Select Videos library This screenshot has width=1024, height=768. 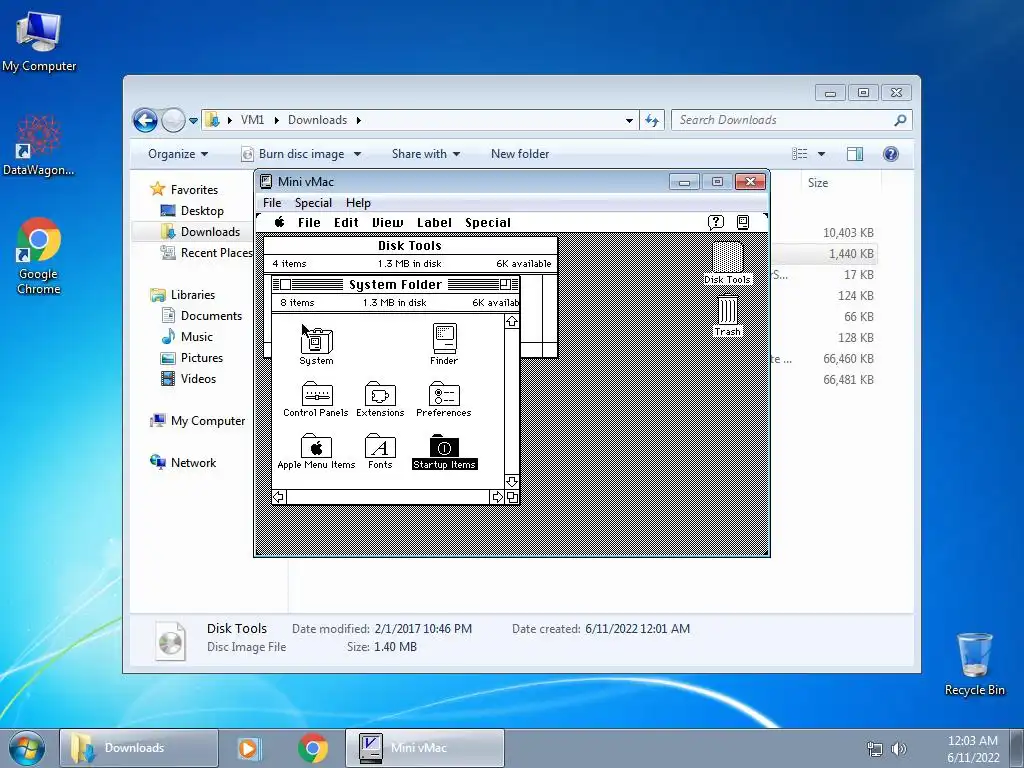[198, 379]
